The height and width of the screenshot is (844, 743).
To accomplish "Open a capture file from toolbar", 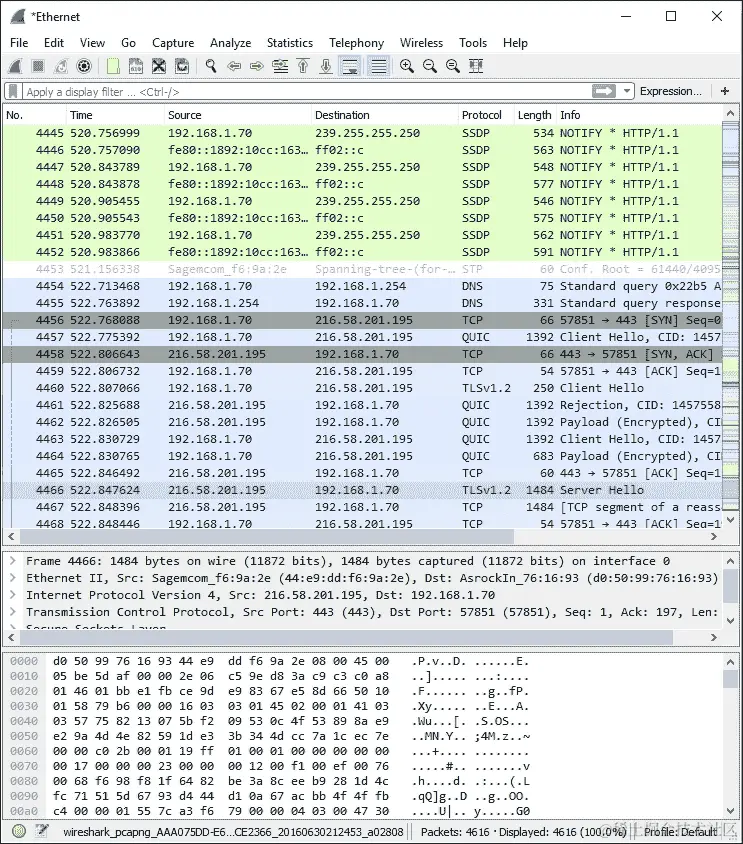I will (113, 66).
